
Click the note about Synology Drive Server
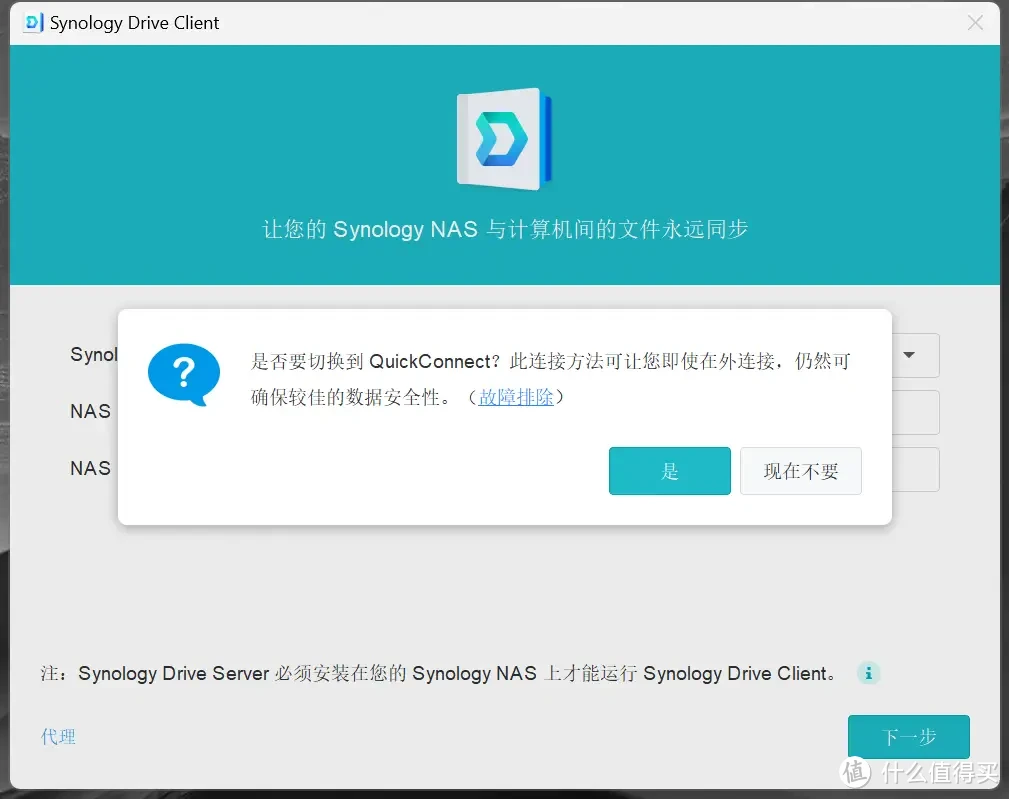(438, 674)
